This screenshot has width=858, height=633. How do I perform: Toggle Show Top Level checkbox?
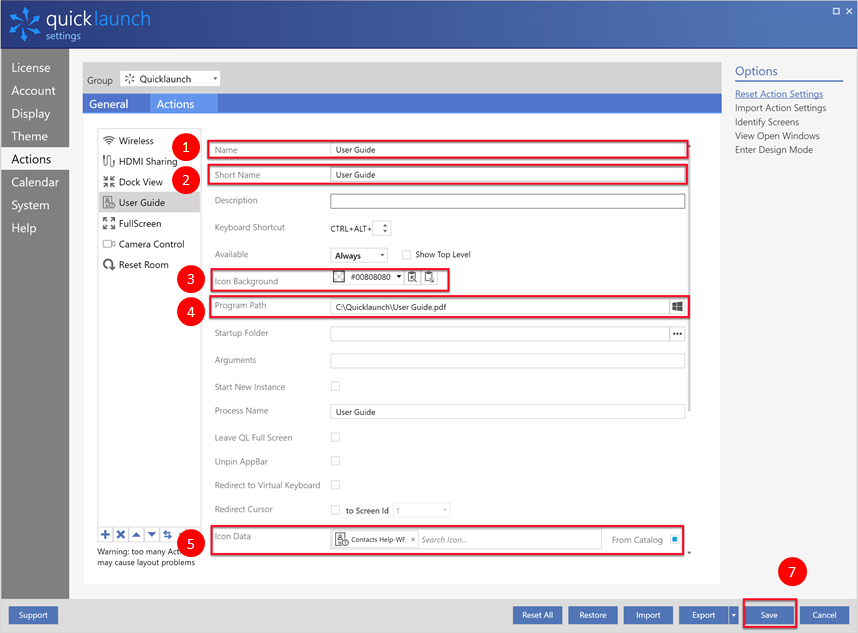pyautogui.click(x=406, y=254)
